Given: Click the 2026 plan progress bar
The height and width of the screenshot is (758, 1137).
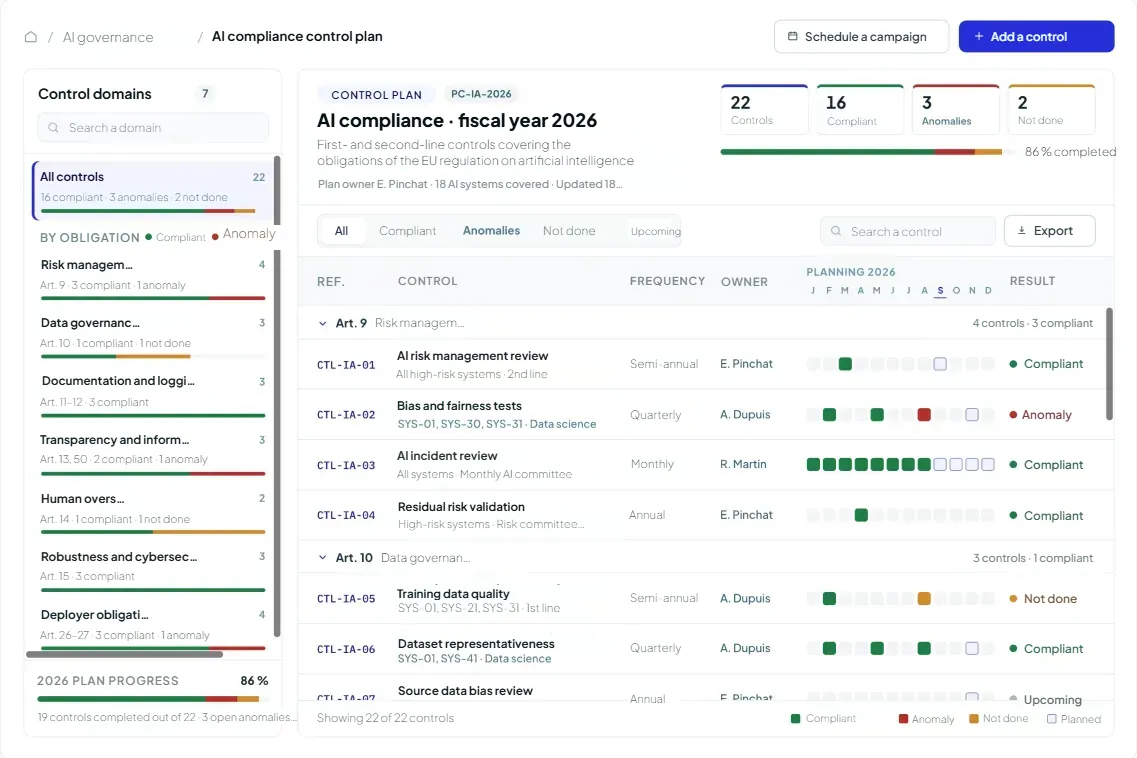Looking at the screenshot, I should point(152,699).
